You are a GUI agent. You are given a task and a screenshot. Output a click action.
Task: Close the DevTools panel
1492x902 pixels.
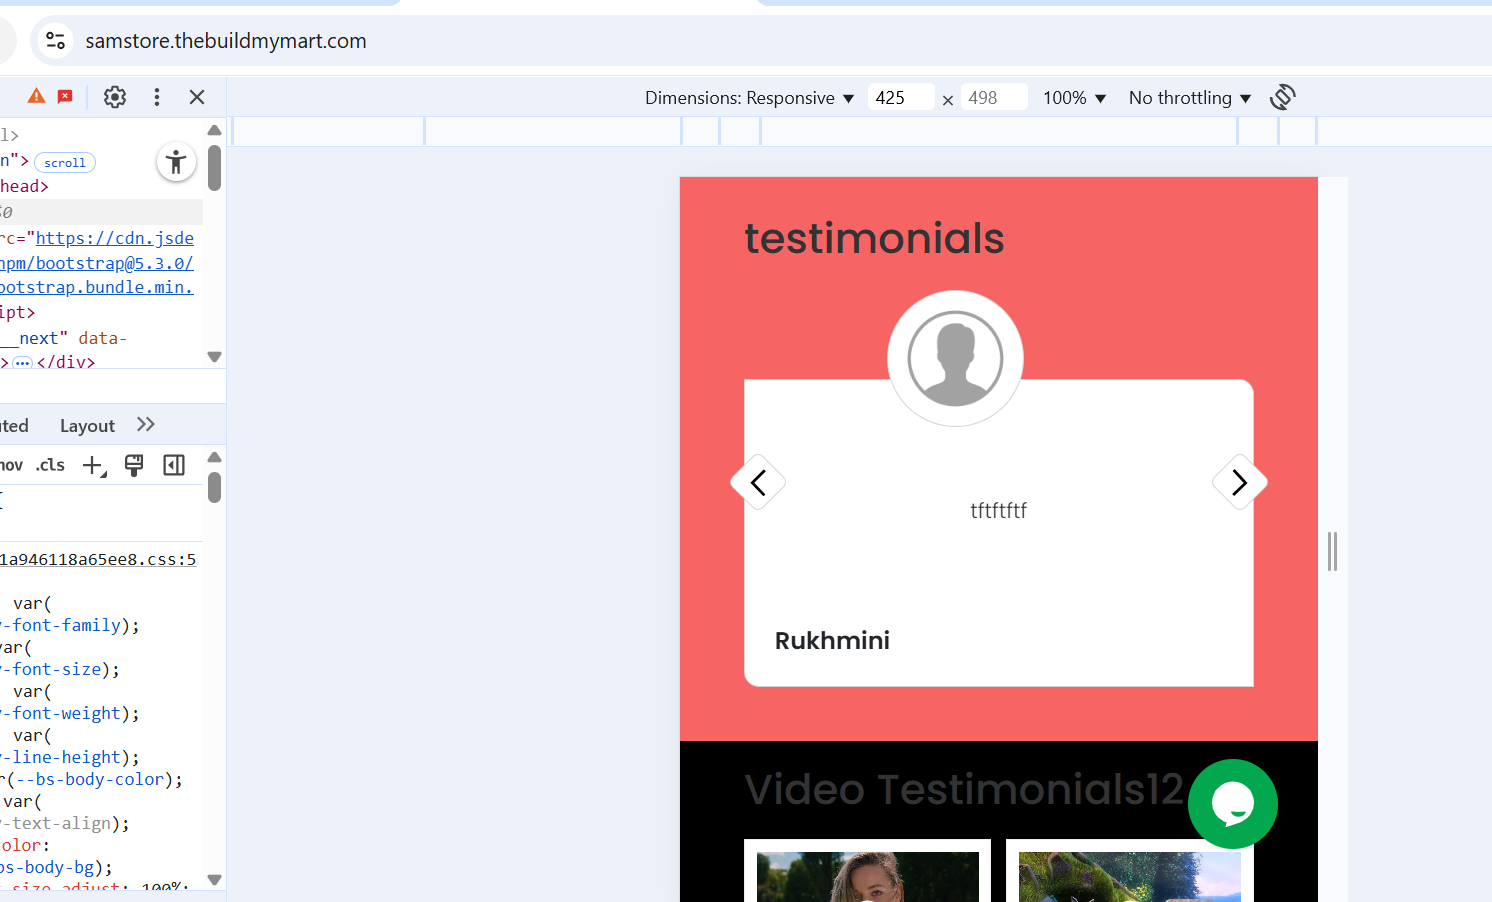click(x=197, y=97)
